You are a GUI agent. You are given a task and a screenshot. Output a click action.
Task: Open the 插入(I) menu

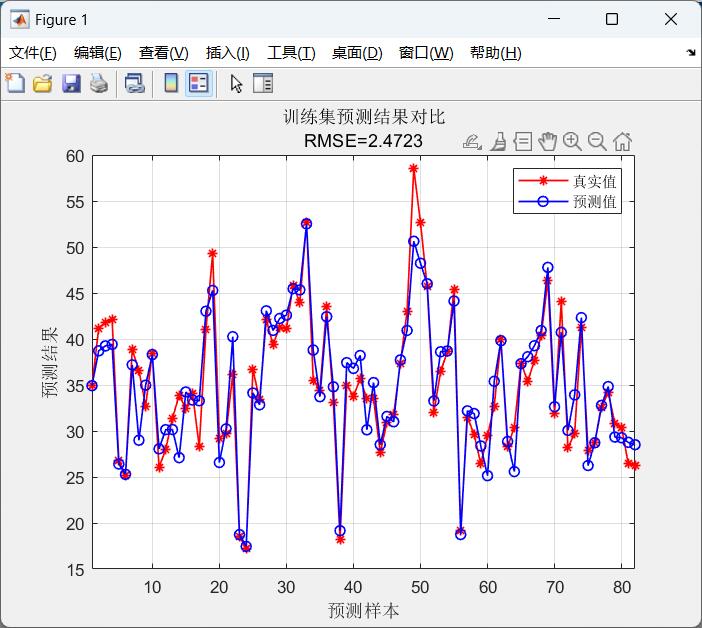227,53
